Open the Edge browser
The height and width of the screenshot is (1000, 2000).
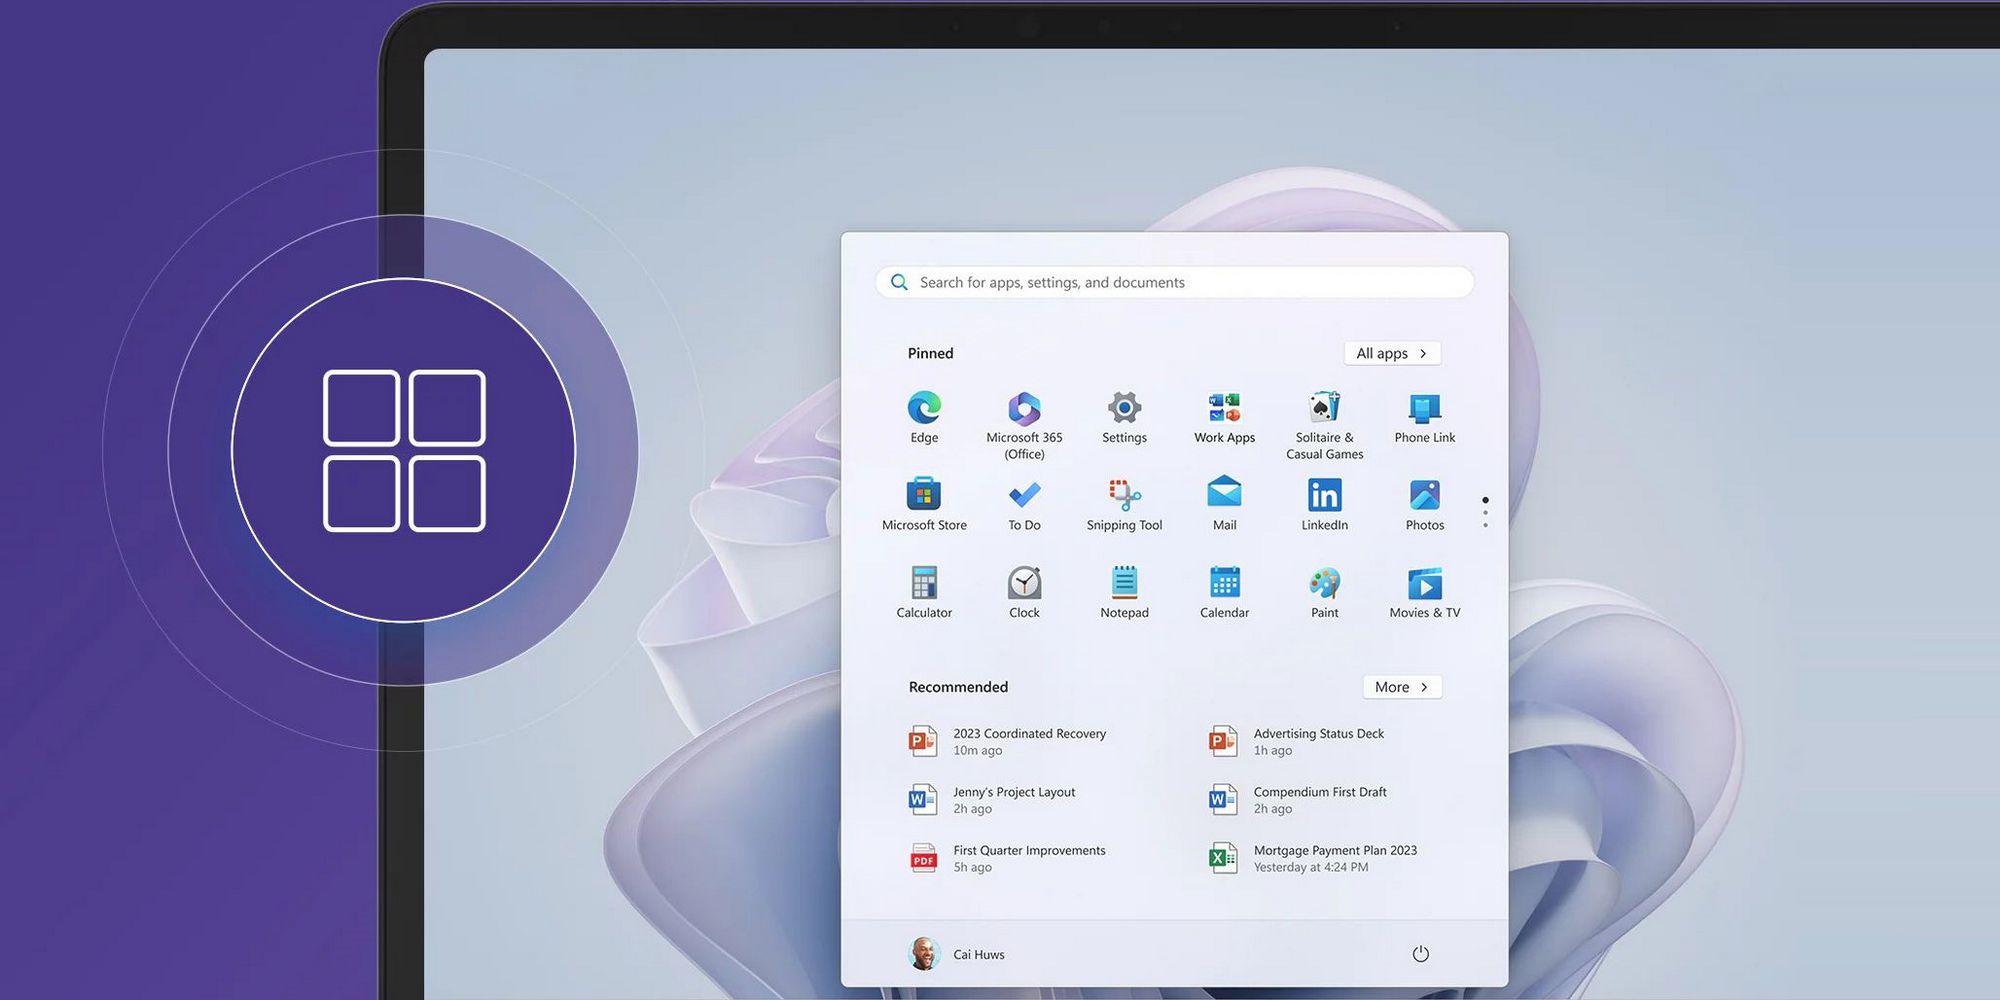point(924,417)
